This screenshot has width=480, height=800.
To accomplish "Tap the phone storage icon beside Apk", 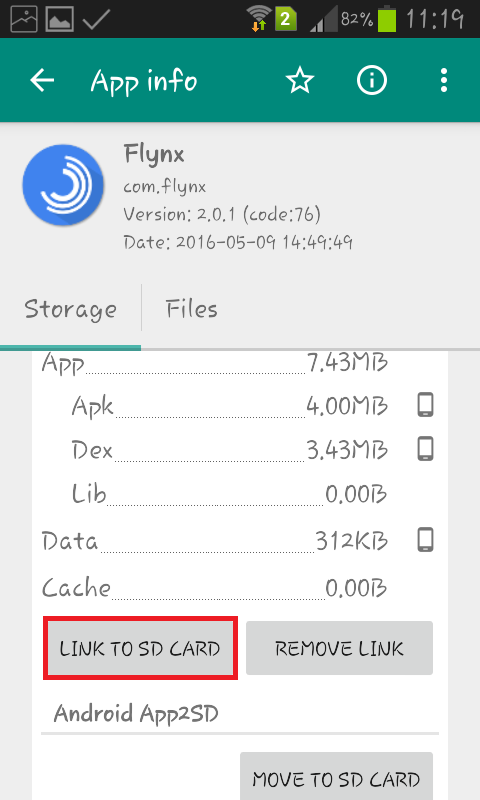I will [425, 405].
